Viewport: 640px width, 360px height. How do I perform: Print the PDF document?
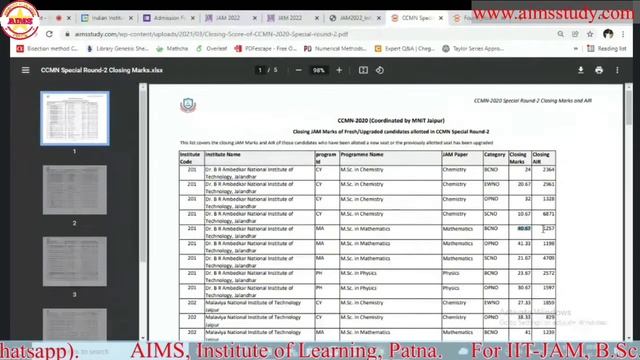click(599, 70)
